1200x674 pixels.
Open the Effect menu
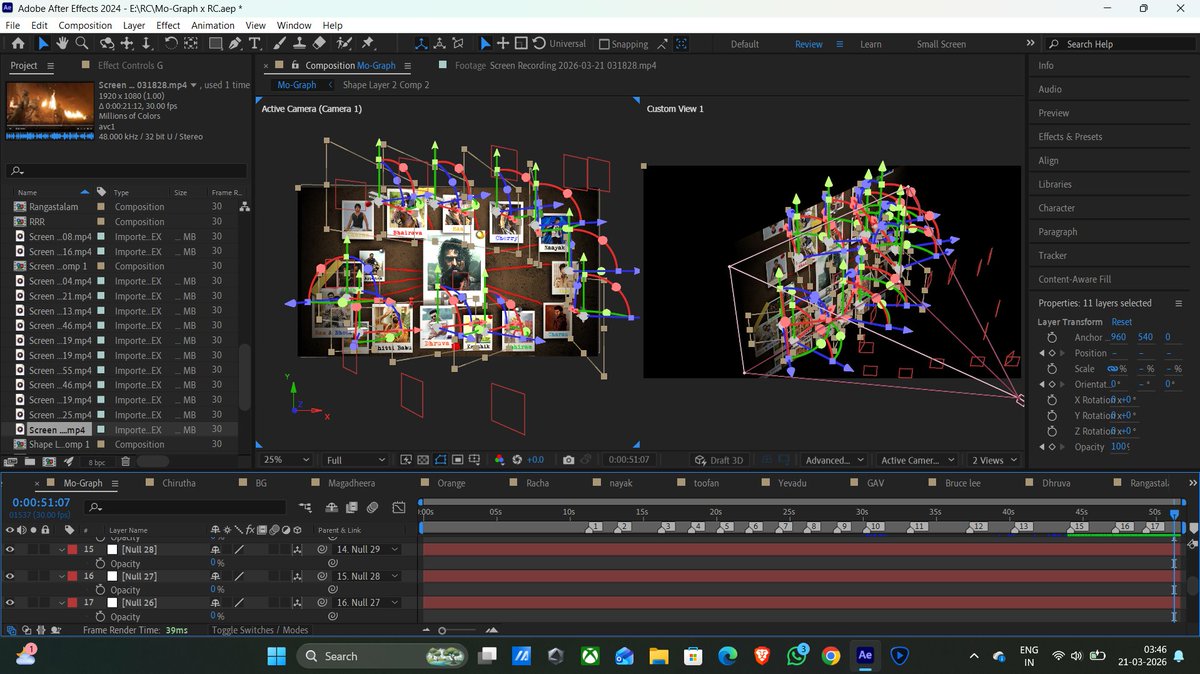168,25
